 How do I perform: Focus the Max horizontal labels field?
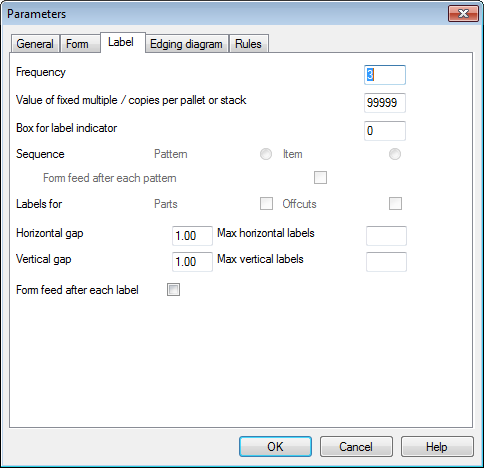pos(386,236)
